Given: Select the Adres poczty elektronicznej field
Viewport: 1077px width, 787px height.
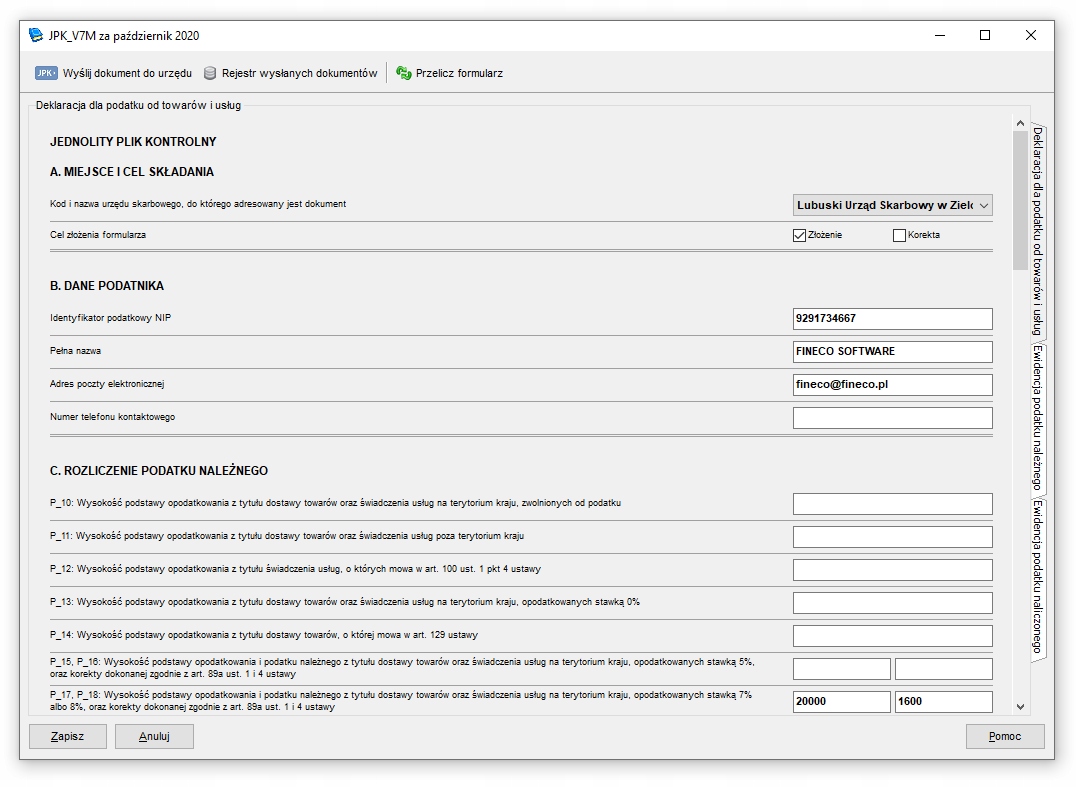Looking at the screenshot, I should (892, 385).
